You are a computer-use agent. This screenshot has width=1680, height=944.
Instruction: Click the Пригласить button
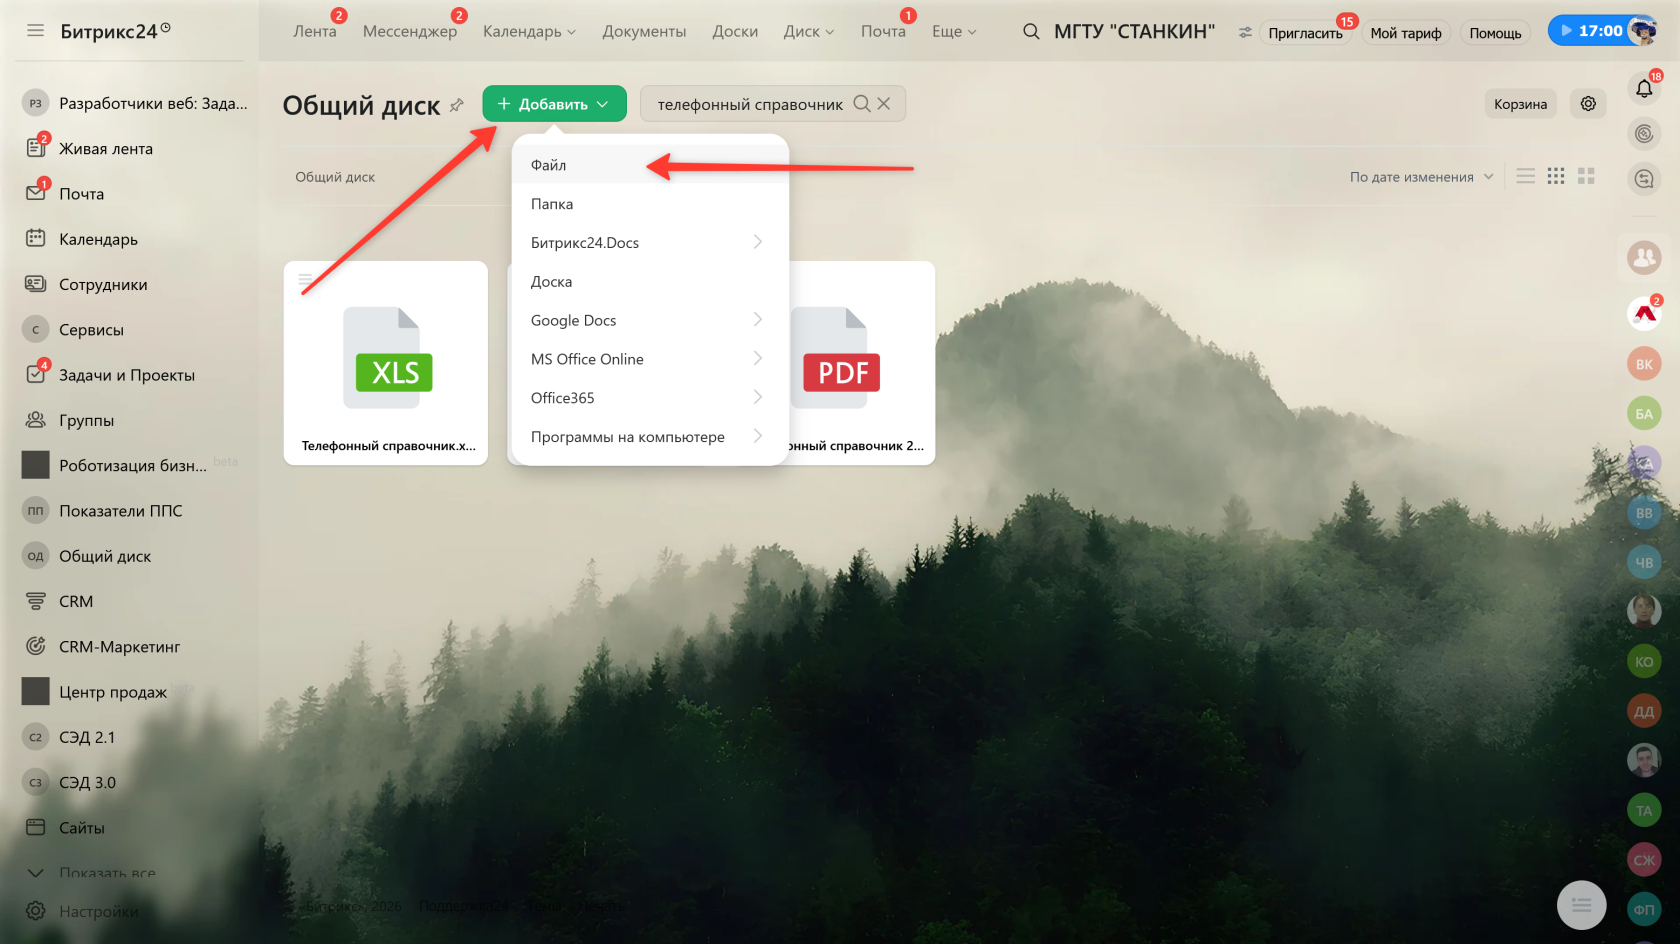coord(1305,33)
